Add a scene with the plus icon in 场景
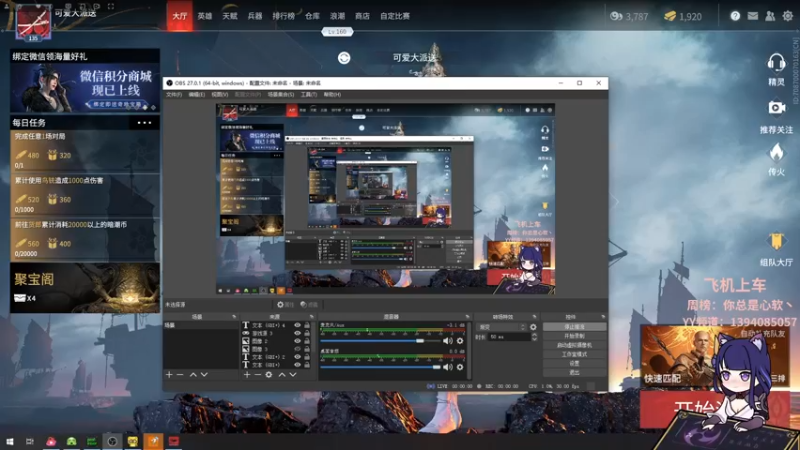This screenshot has height=450, width=800. (x=169, y=374)
